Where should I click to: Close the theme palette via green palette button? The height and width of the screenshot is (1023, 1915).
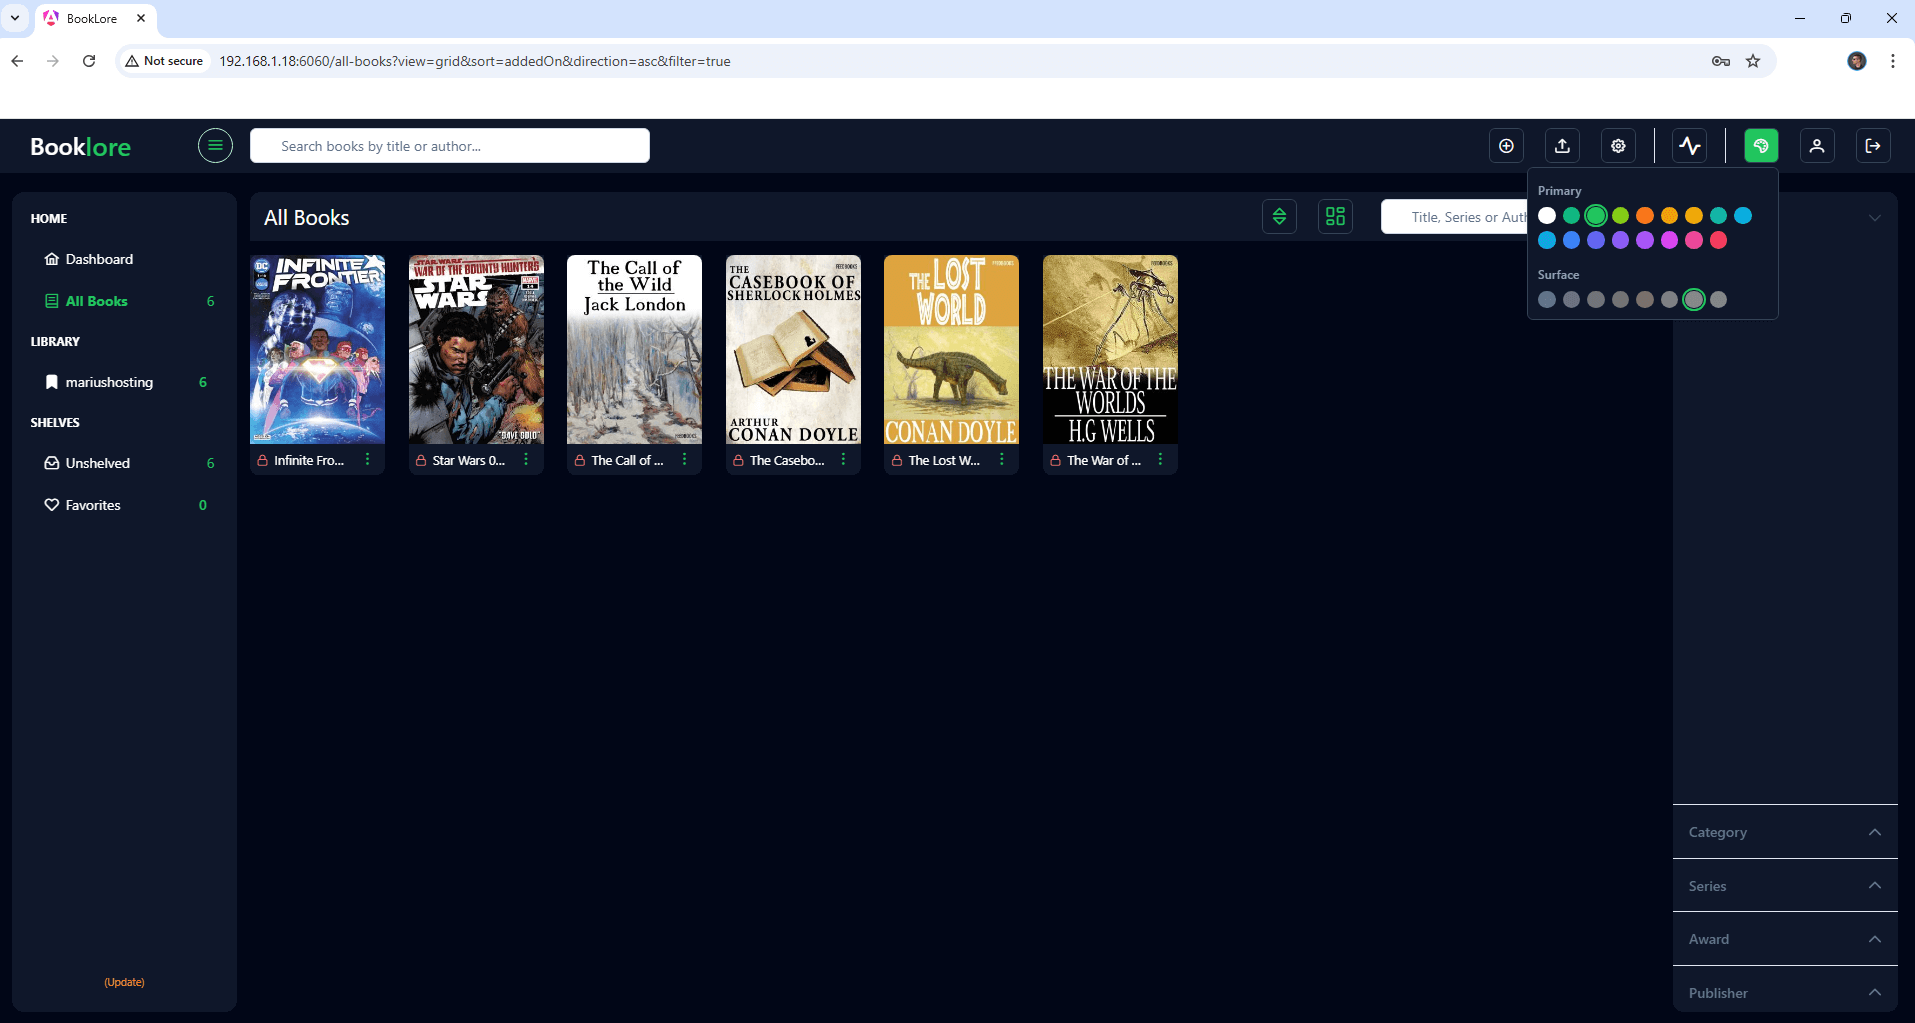[x=1761, y=146]
